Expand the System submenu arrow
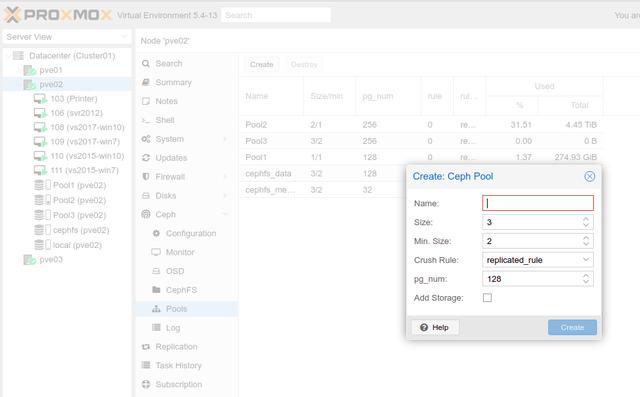The image size is (640, 397). click(x=225, y=139)
